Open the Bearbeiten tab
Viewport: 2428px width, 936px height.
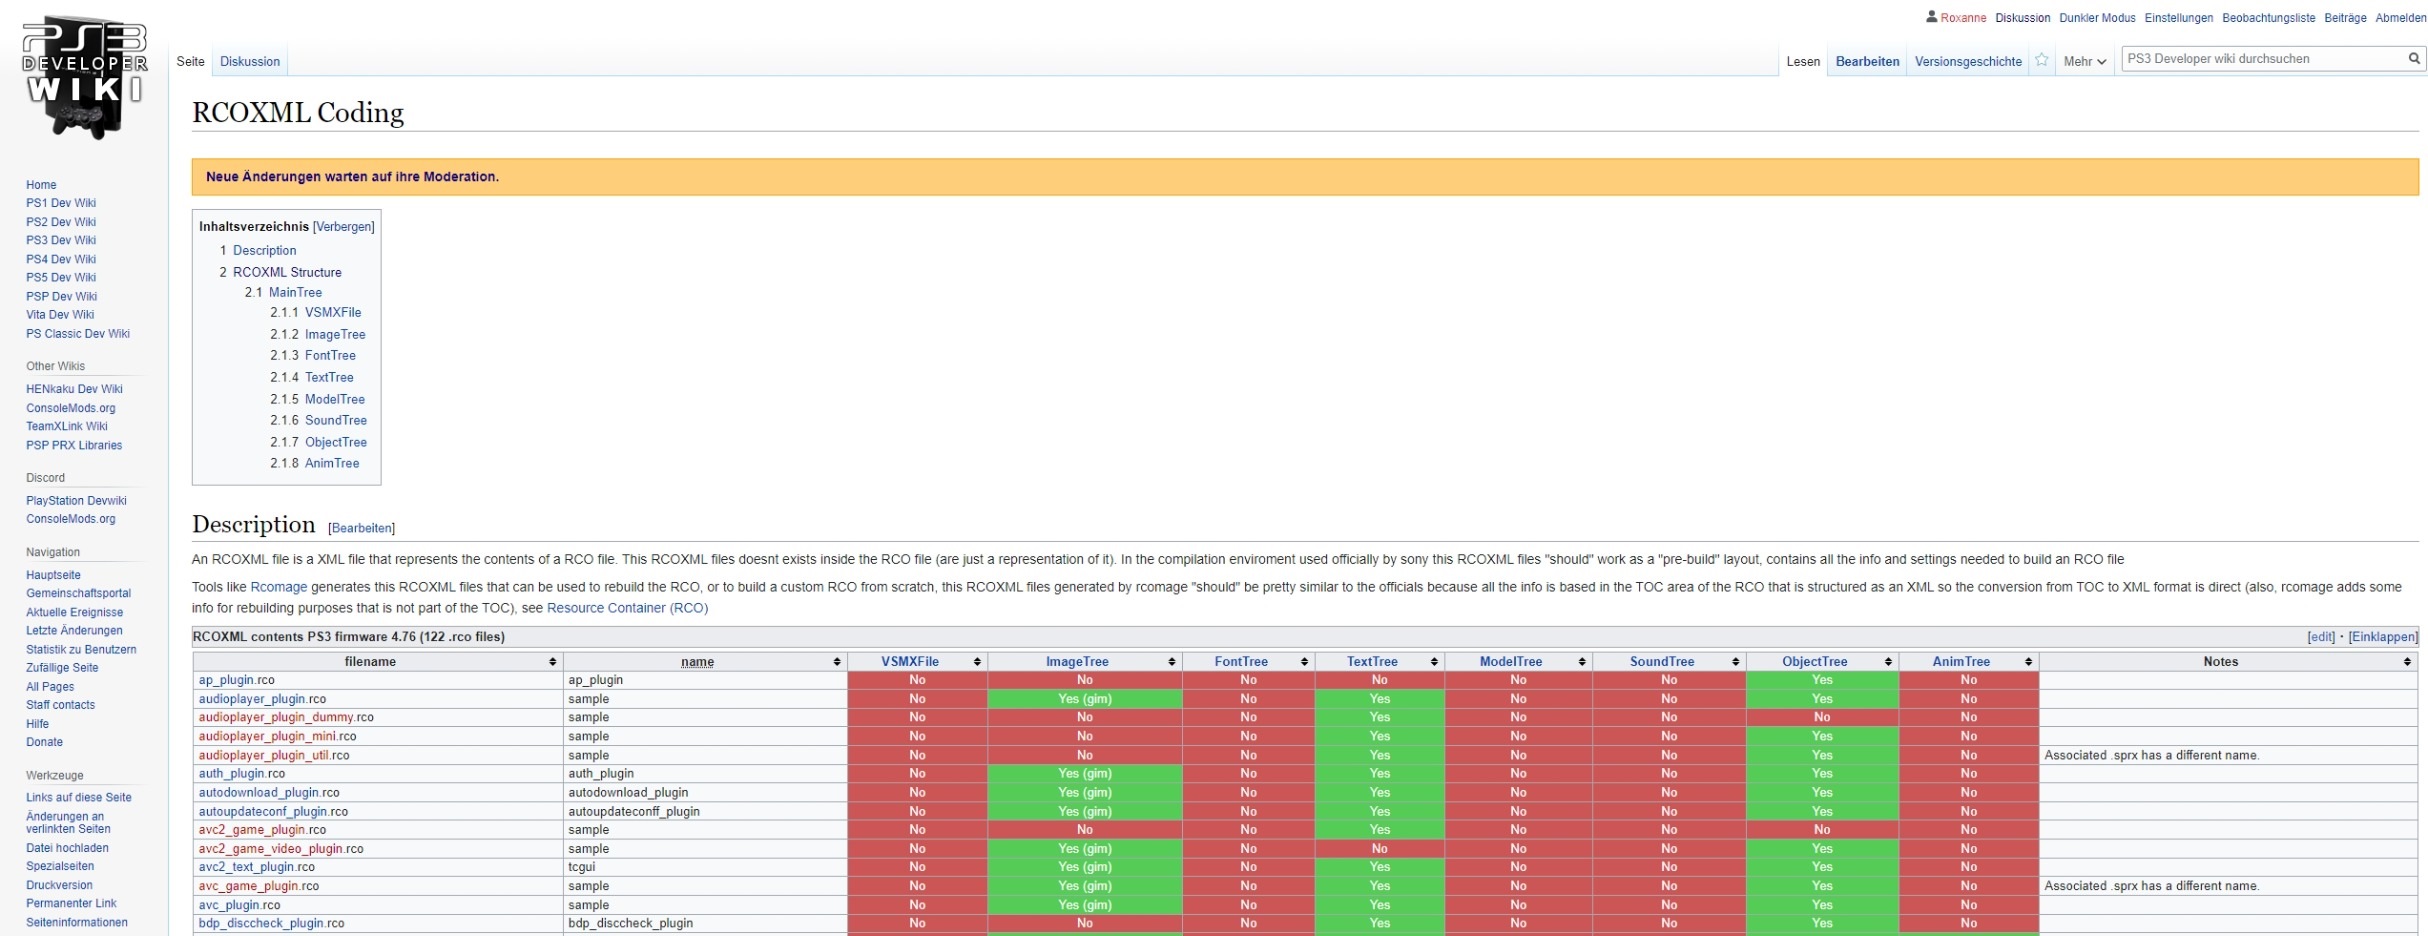click(1867, 61)
